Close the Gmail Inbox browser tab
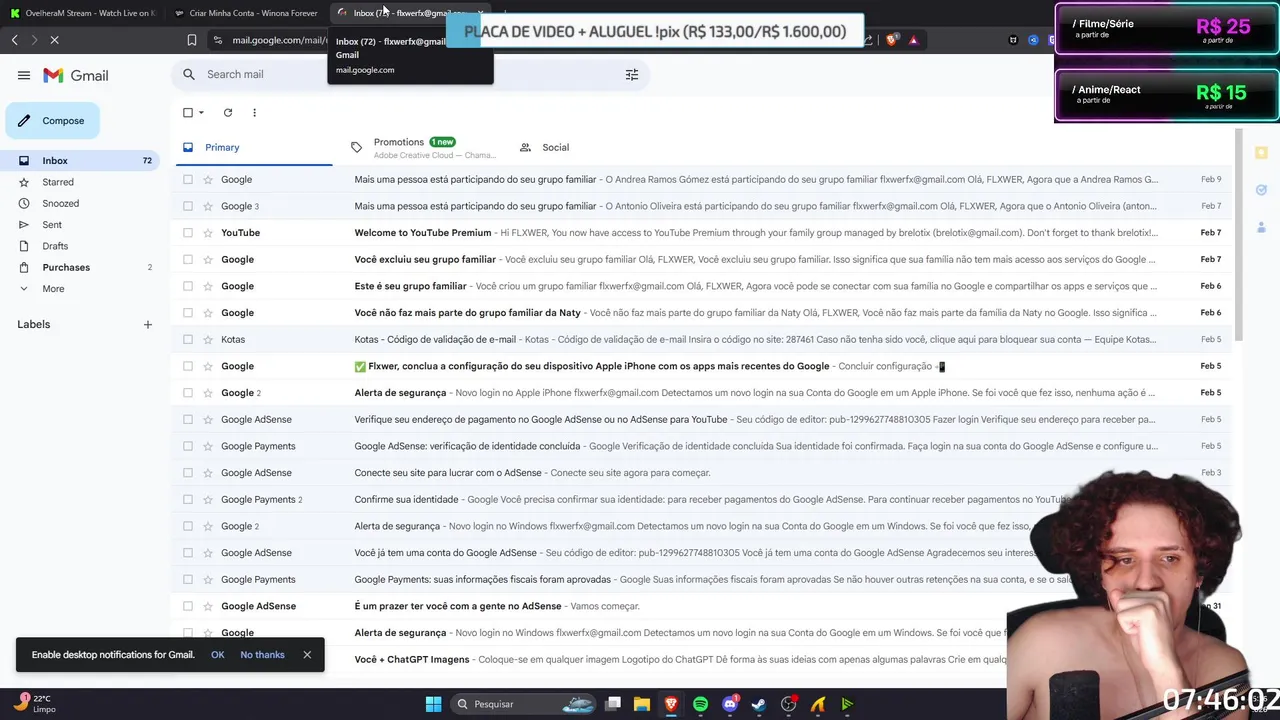Image resolution: width=1280 pixels, height=720 pixels. 480,13
